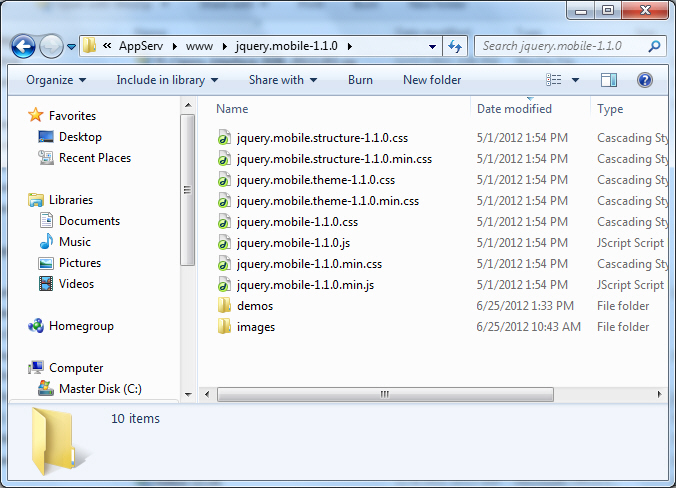The height and width of the screenshot is (488, 676).
Task: Open the Organize menu
Action: point(56,80)
